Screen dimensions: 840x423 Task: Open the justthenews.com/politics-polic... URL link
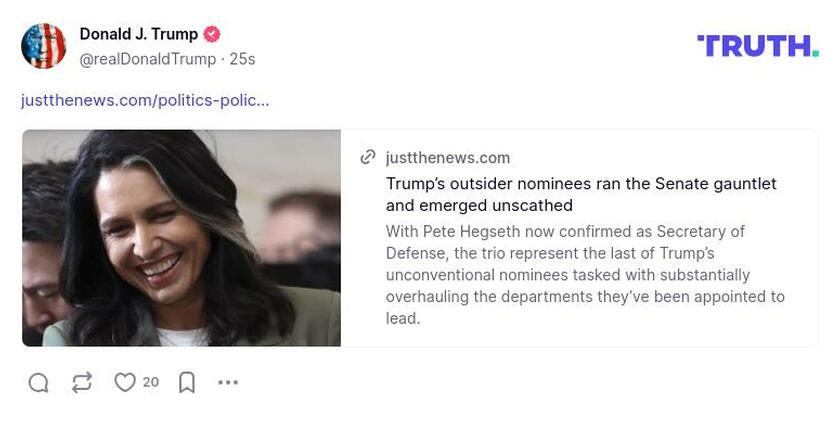(145, 100)
